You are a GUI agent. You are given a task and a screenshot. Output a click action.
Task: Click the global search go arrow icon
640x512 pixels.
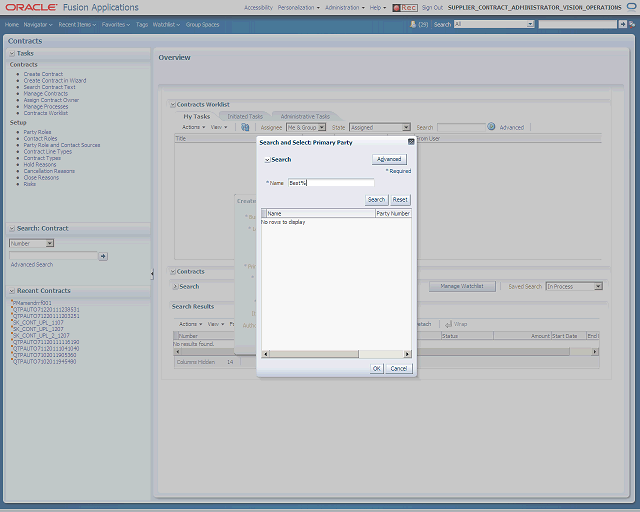point(622,24)
